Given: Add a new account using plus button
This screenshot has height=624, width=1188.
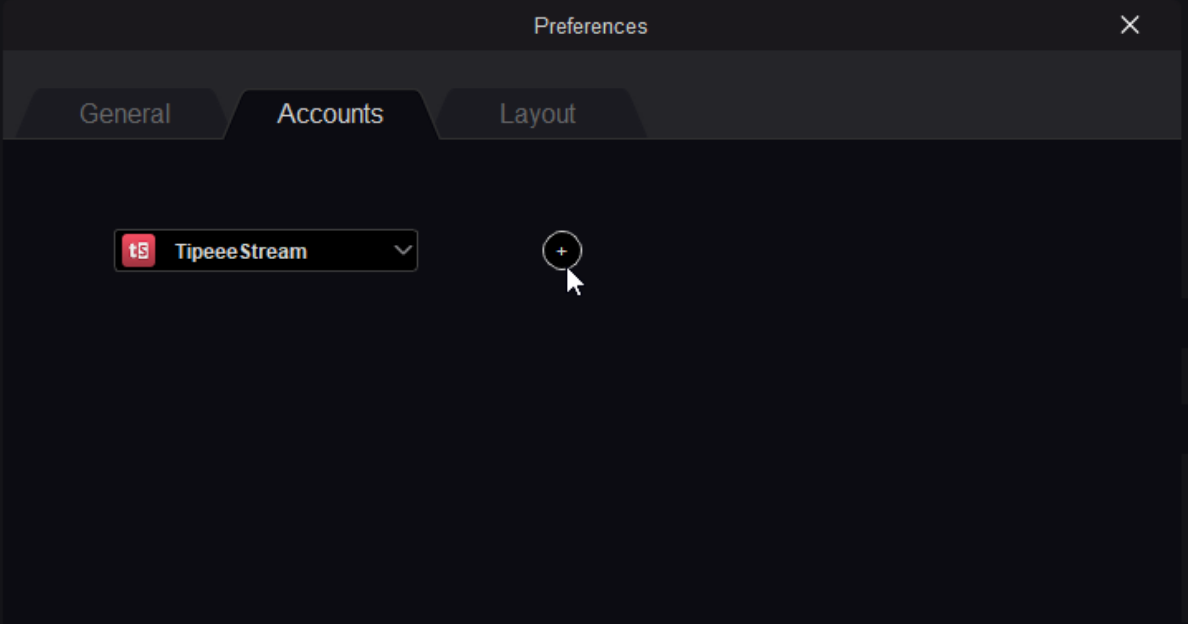Looking at the screenshot, I should point(561,251).
